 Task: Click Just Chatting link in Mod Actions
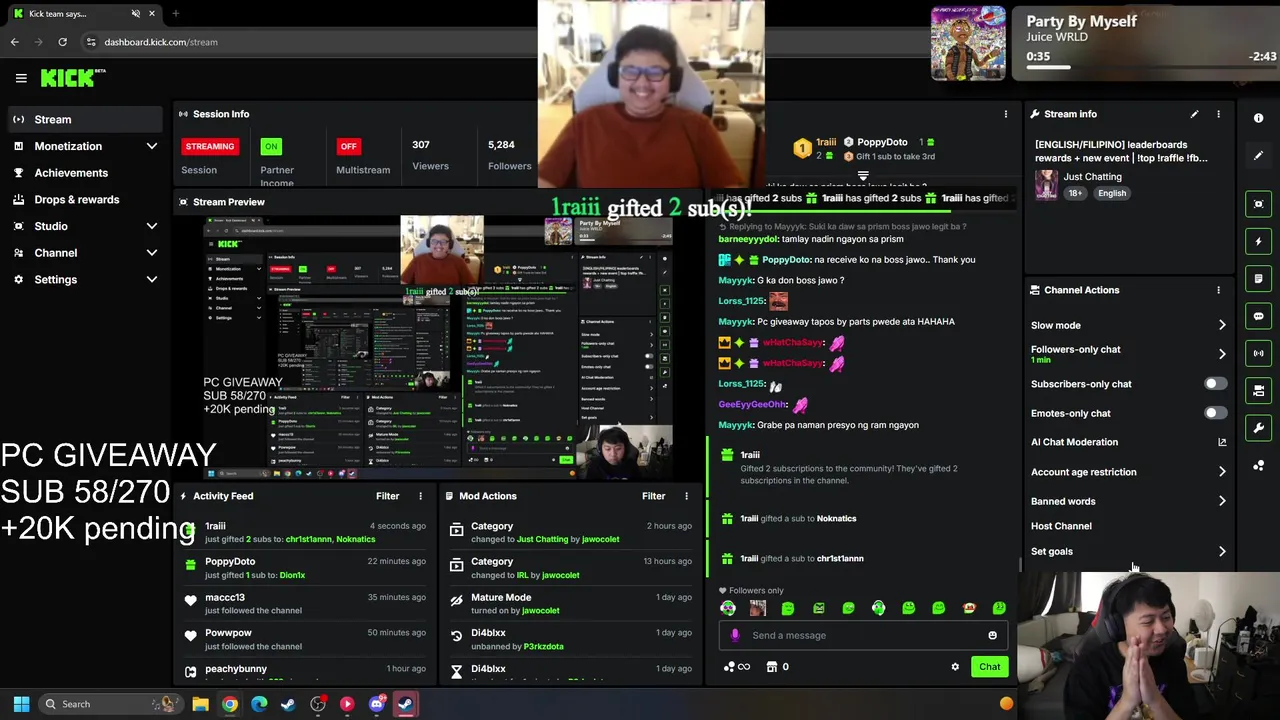[542, 539]
